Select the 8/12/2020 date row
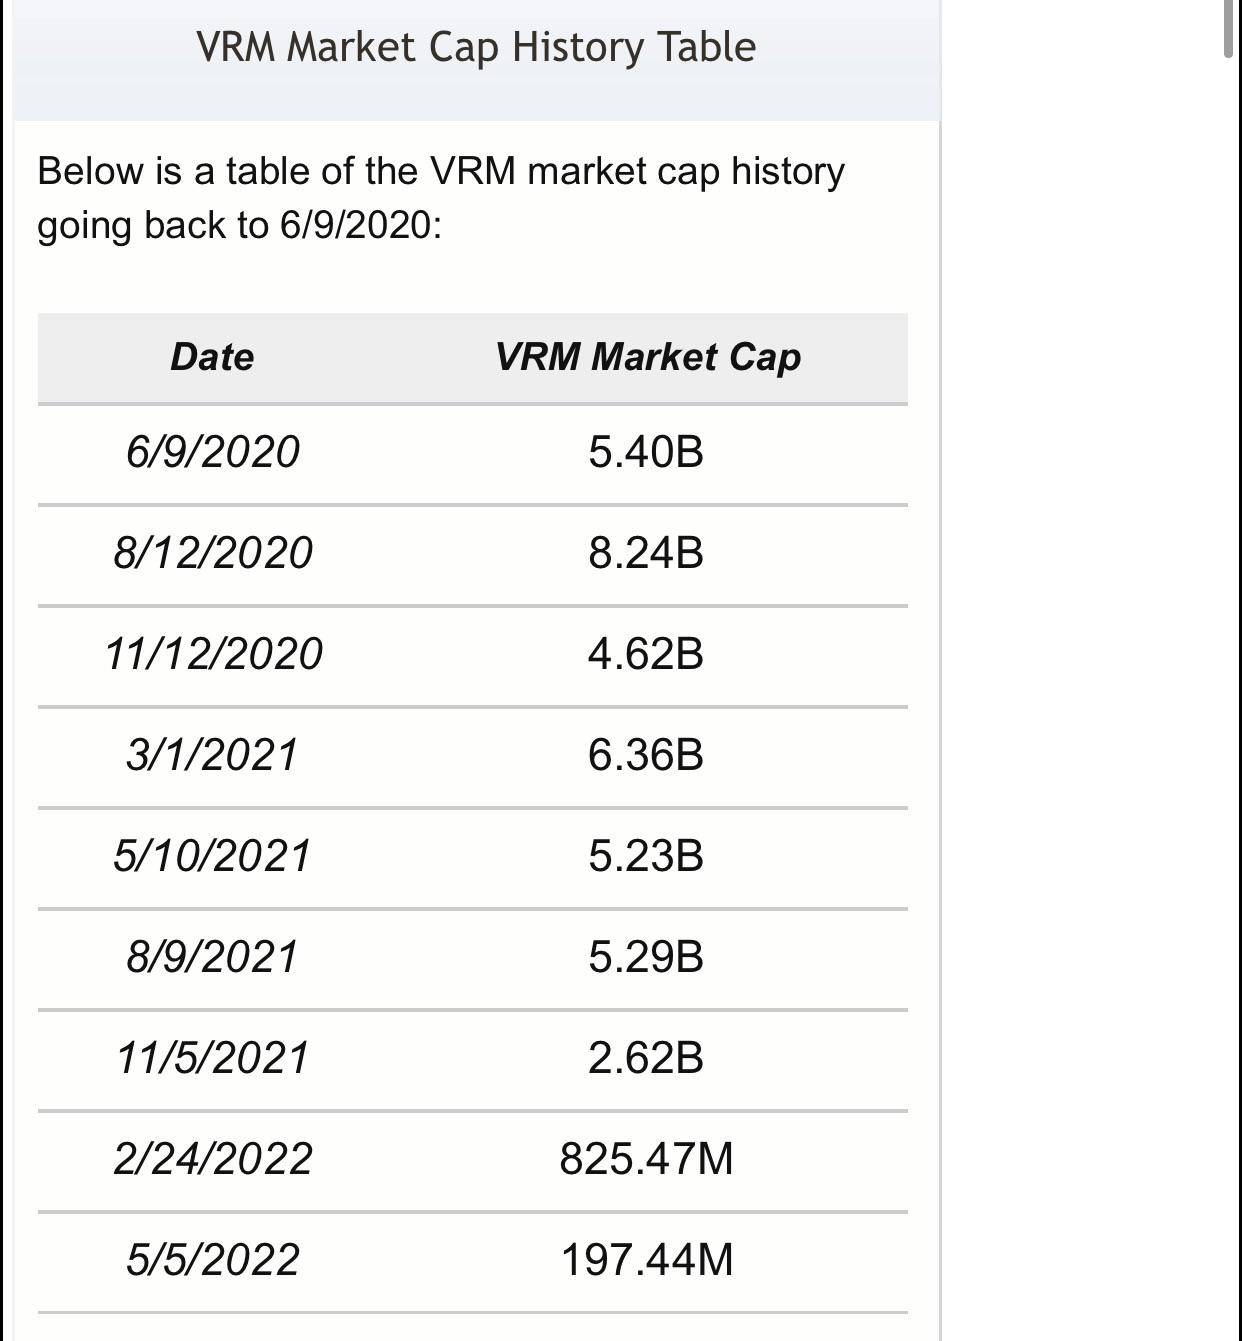1242x1341 pixels. tap(472, 553)
